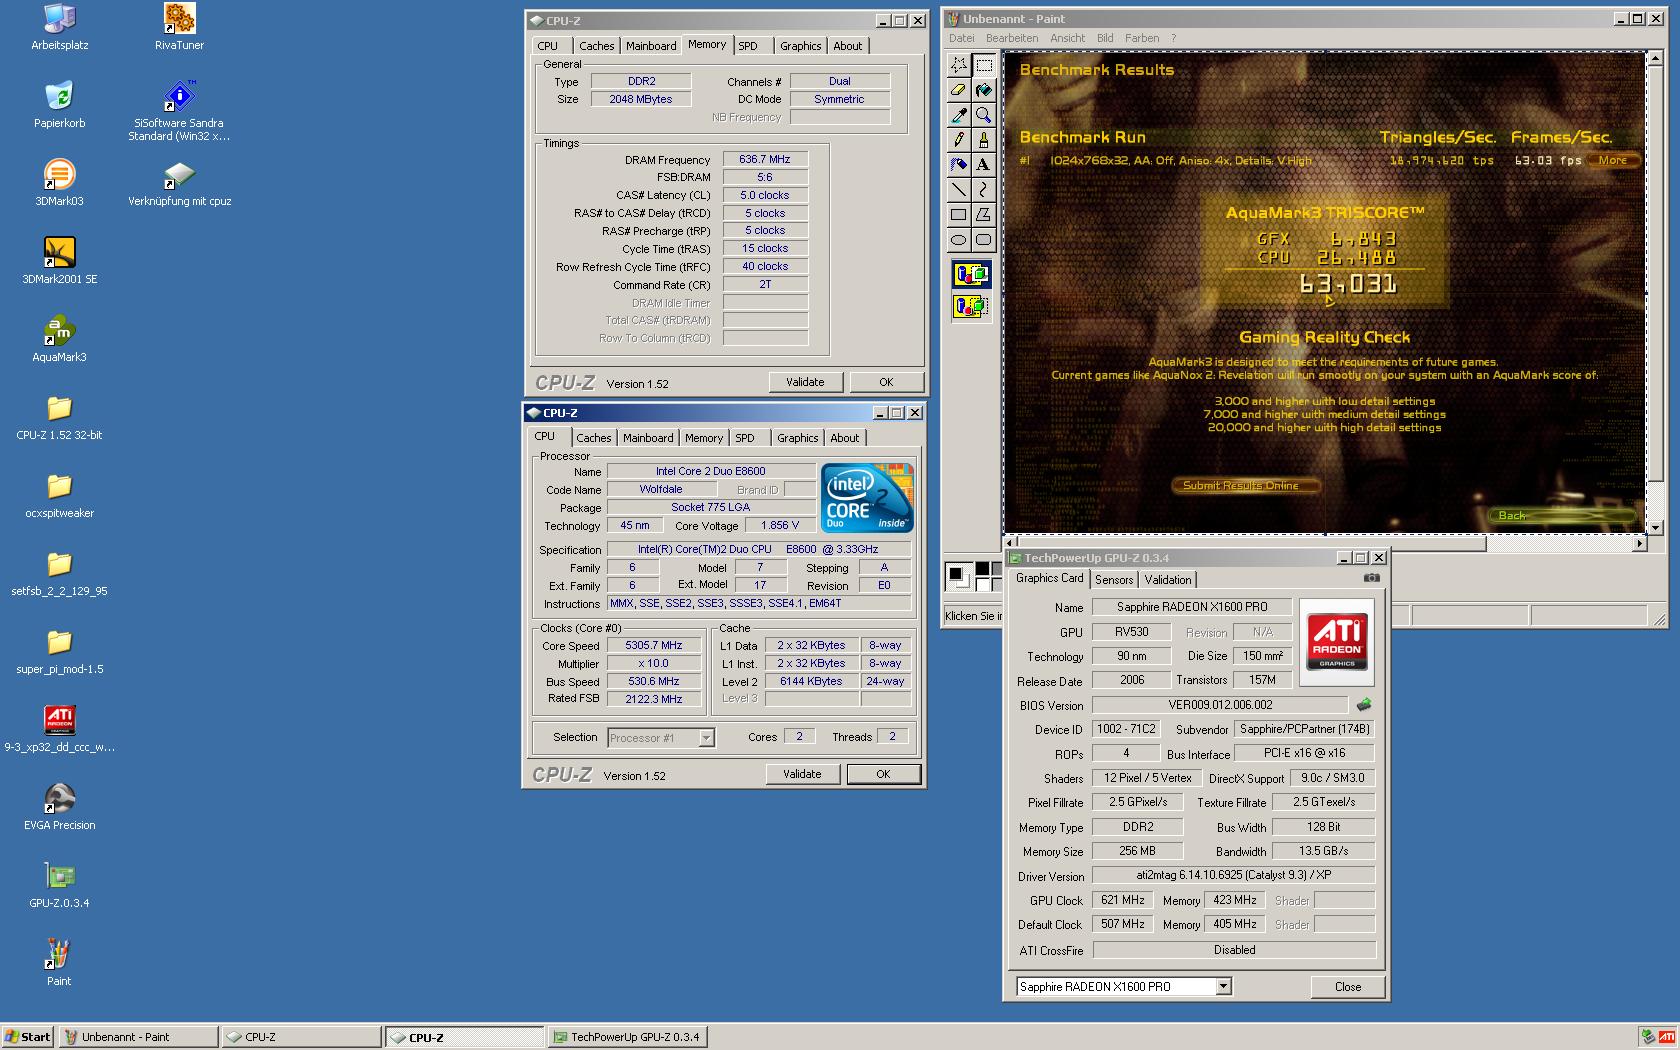Open the Bearbeiten menu in Paint
This screenshot has width=1680, height=1050.
coord(1012,38)
